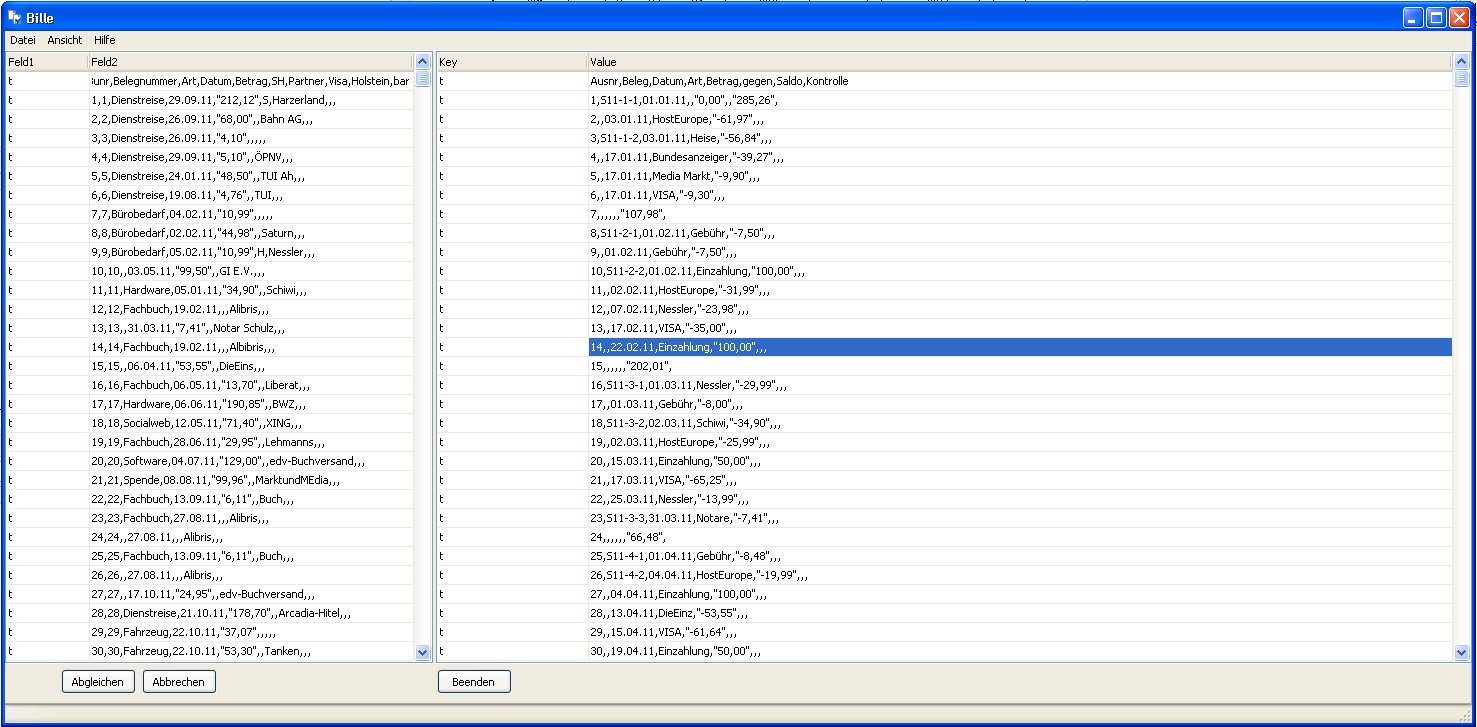Click the Beenden button

(x=474, y=682)
